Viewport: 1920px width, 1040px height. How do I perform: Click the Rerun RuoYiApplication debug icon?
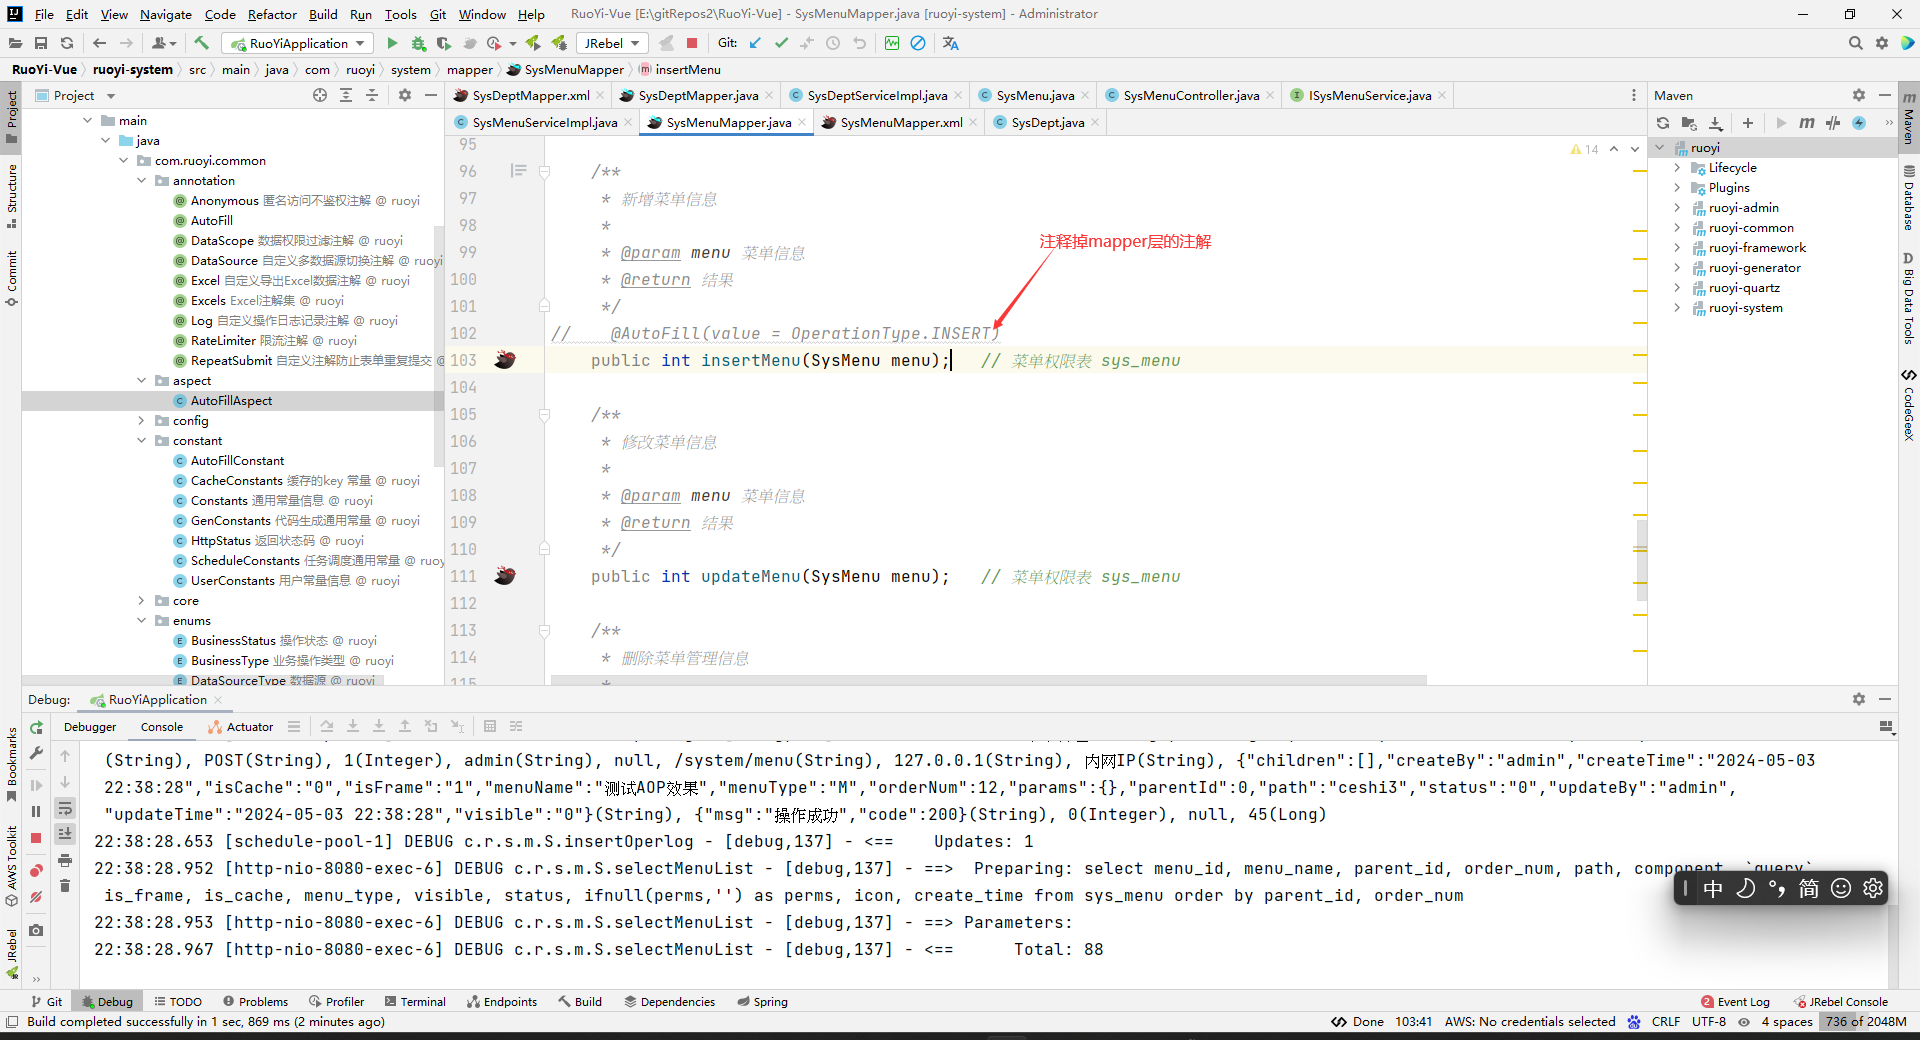point(36,727)
